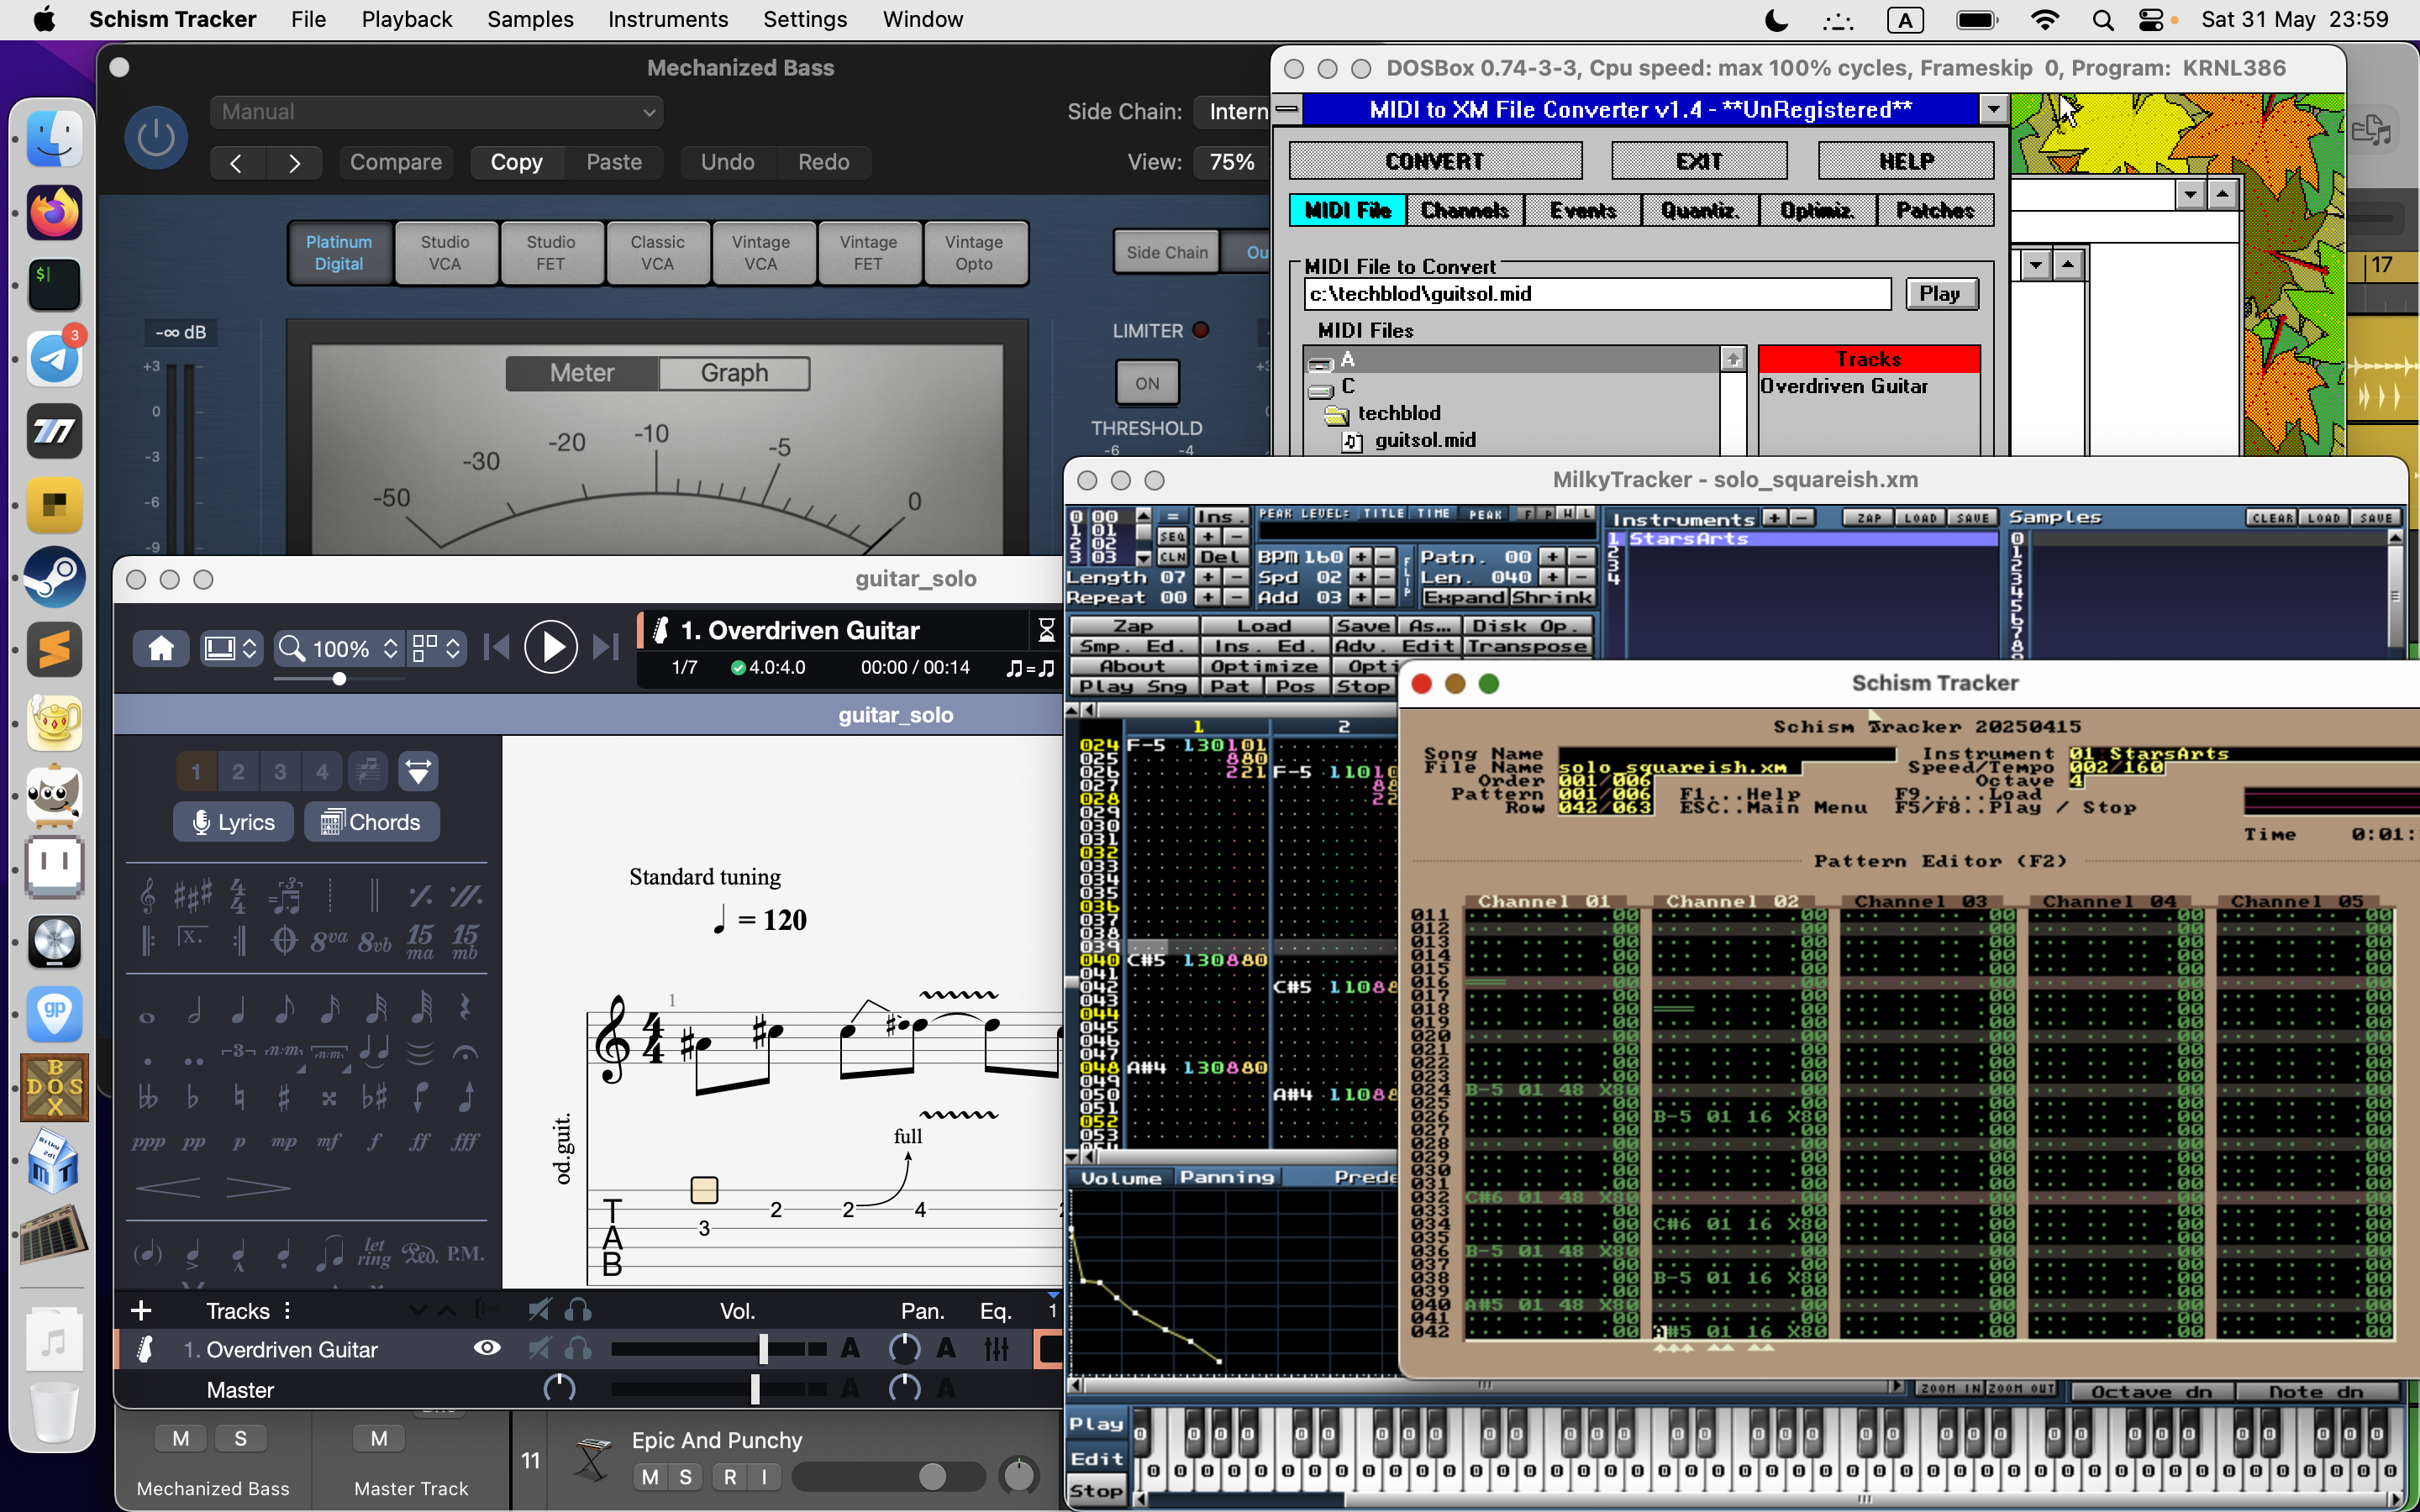
Task: Jump to end with skip-forward icon
Action: coord(605,647)
